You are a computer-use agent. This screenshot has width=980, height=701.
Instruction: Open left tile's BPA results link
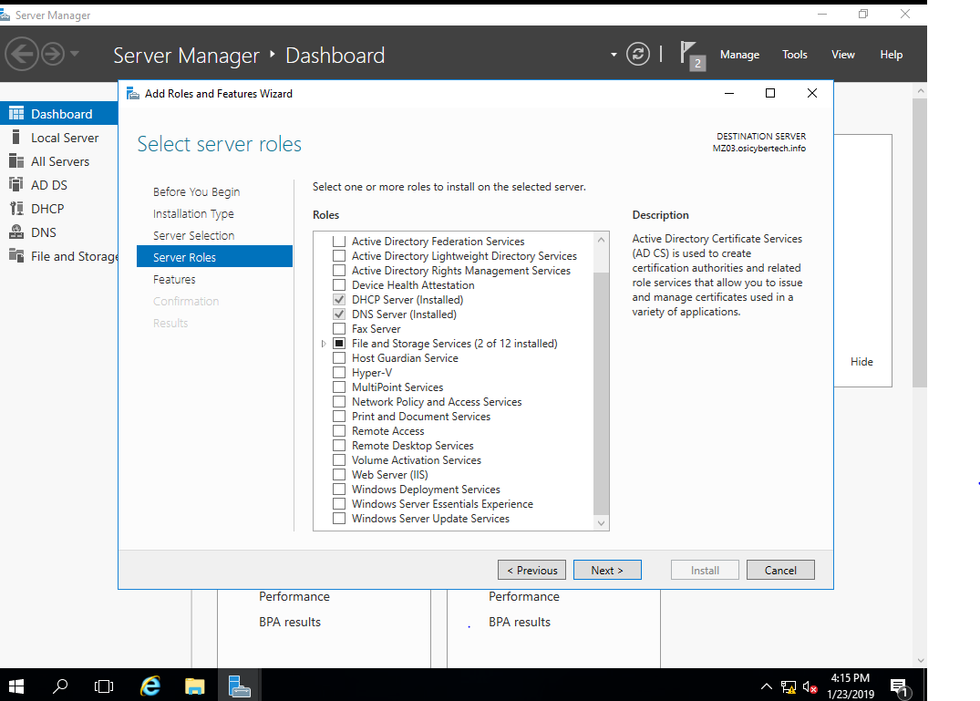290,622
